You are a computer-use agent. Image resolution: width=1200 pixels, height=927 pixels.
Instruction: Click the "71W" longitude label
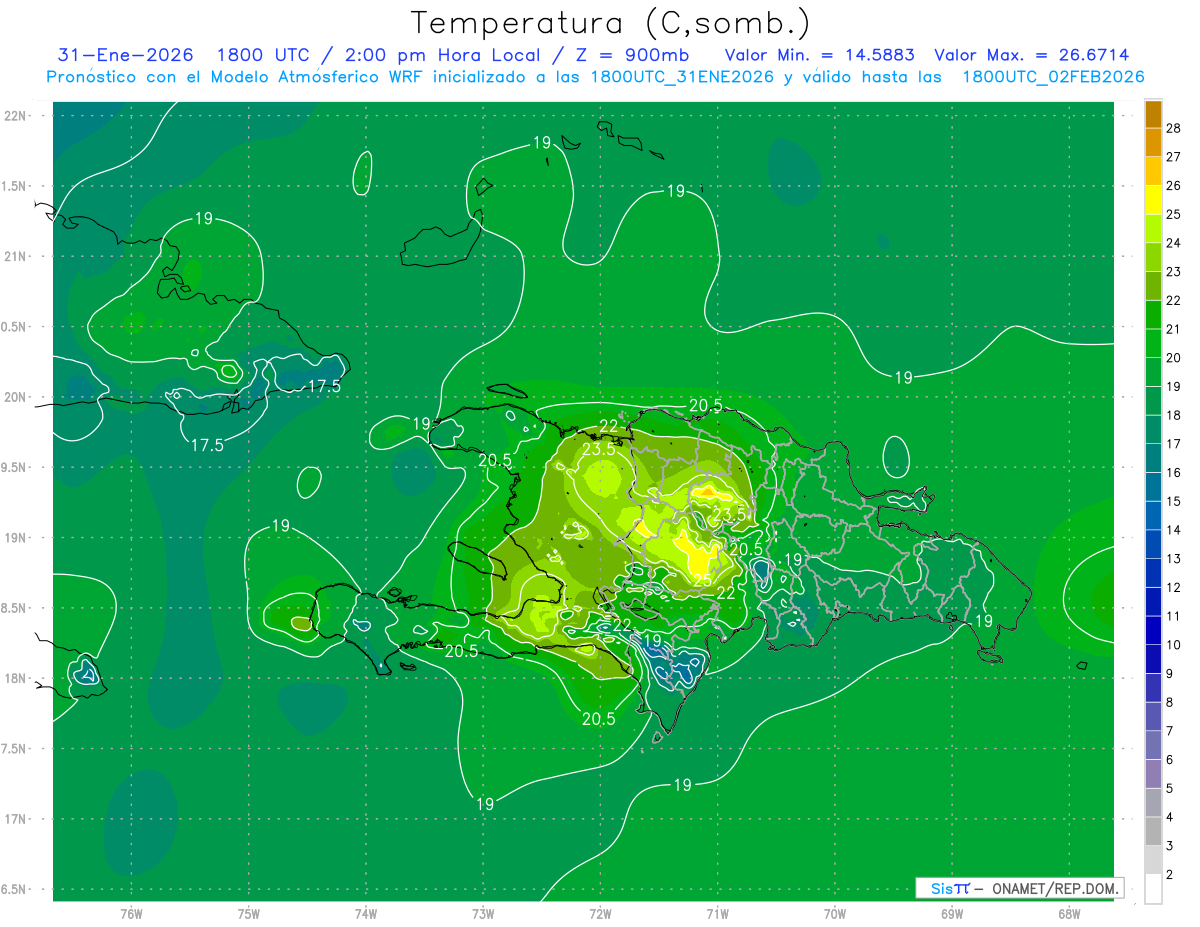pyautogui.click(x=717, y=914)
